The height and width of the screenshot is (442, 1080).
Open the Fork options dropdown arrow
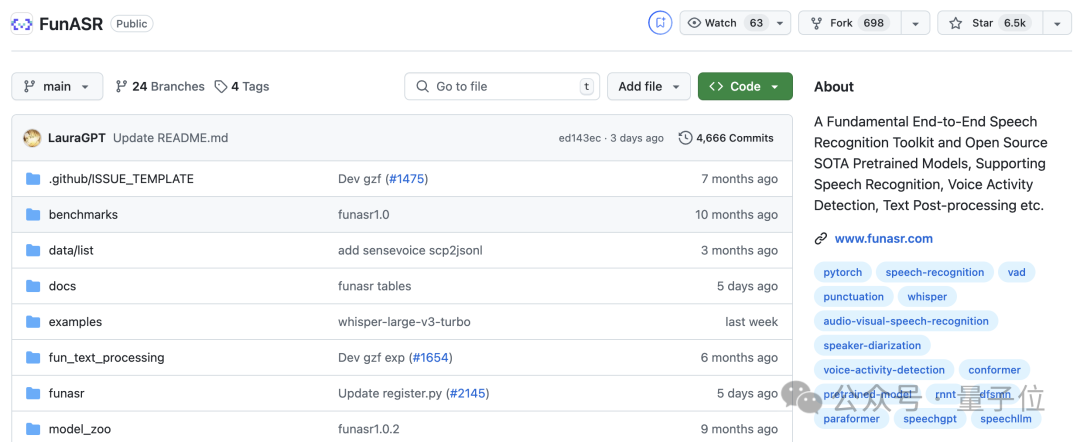pos(915,23)
